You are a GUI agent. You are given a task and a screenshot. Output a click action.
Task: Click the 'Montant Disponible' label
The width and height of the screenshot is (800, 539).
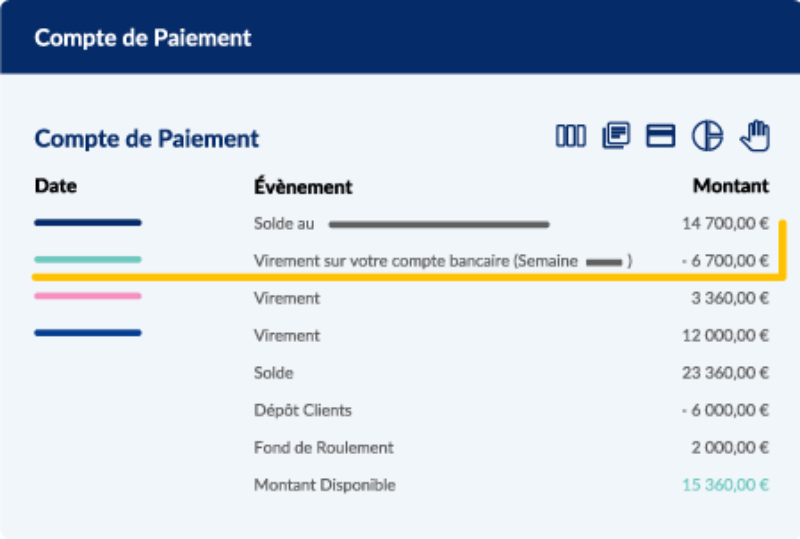tap(325, 485)
